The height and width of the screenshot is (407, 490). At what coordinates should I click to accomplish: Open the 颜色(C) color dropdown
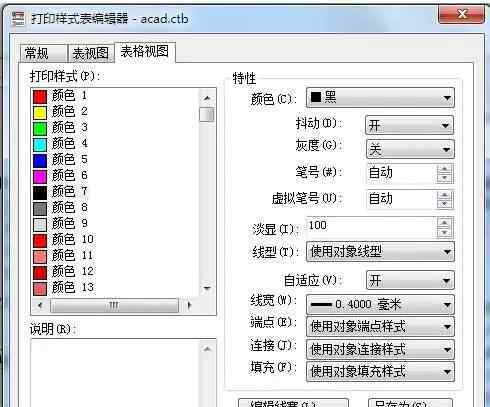(380, 98)
